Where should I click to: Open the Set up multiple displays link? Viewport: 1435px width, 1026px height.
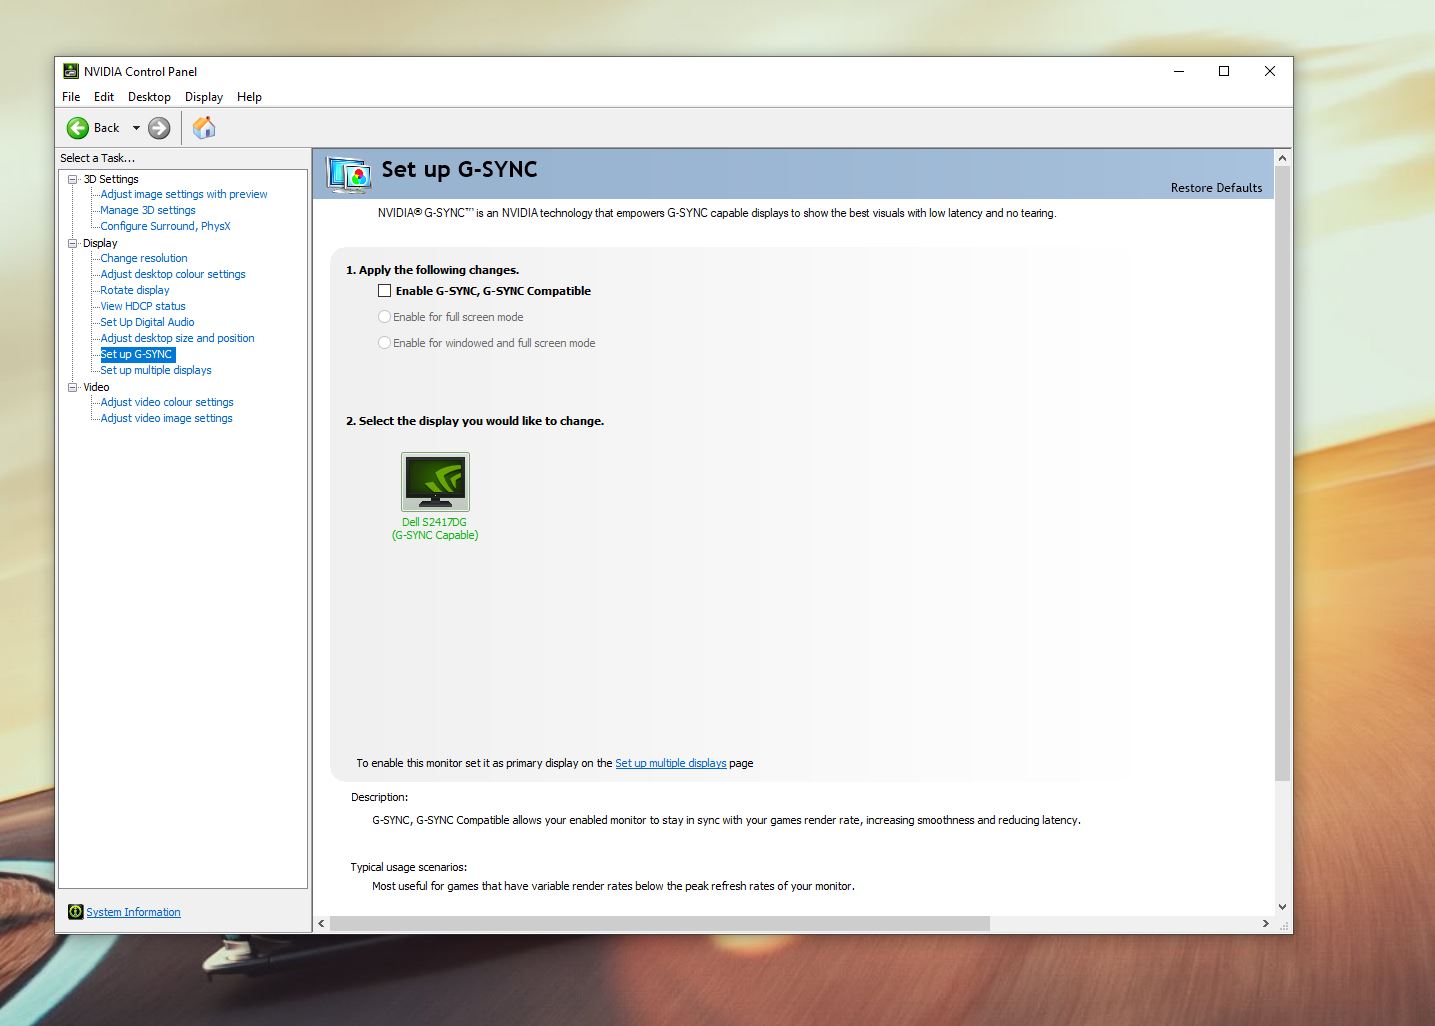(x=670, y=763)
